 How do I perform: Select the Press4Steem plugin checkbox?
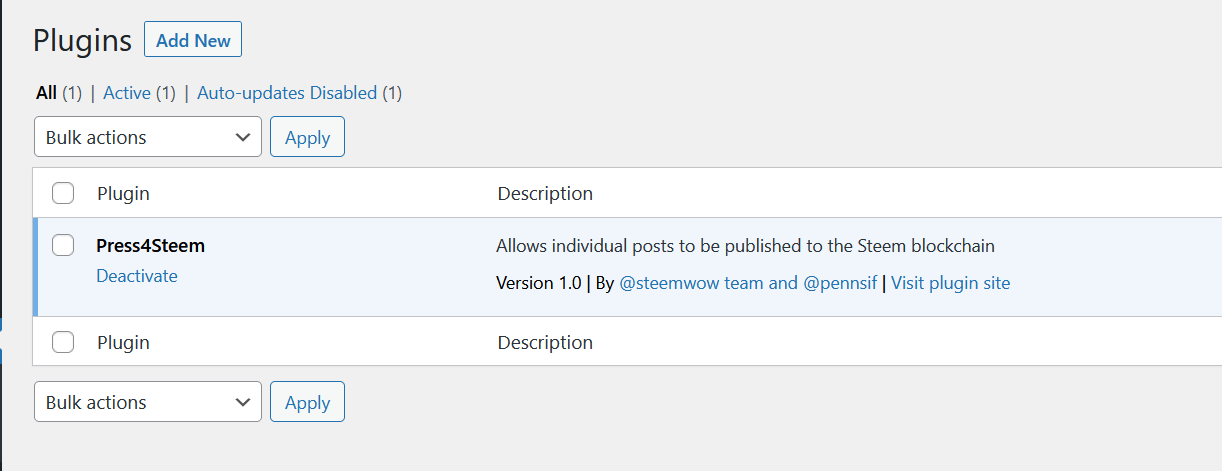tap(63, 245)
